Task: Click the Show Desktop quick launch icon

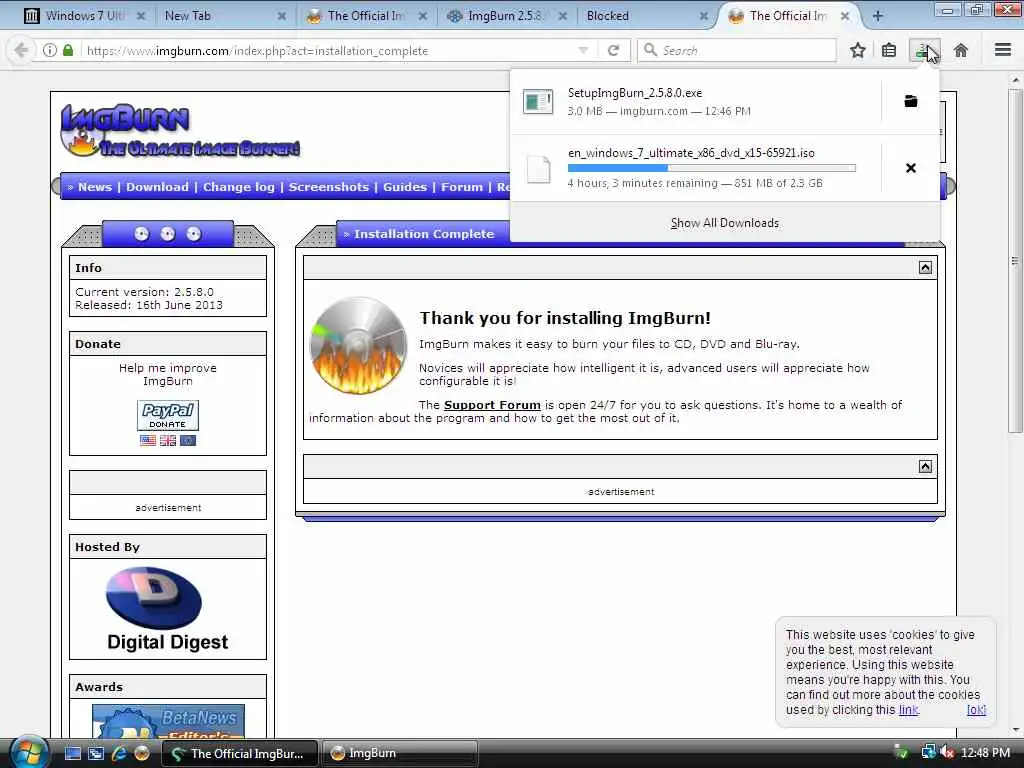Action: tap(73, 753)
